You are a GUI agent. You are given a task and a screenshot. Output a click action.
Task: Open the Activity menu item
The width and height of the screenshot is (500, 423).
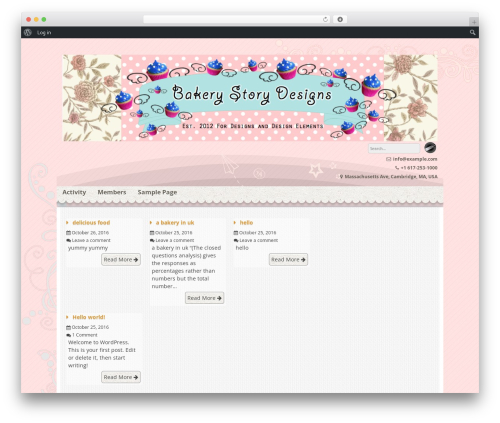tap(74, 192)
